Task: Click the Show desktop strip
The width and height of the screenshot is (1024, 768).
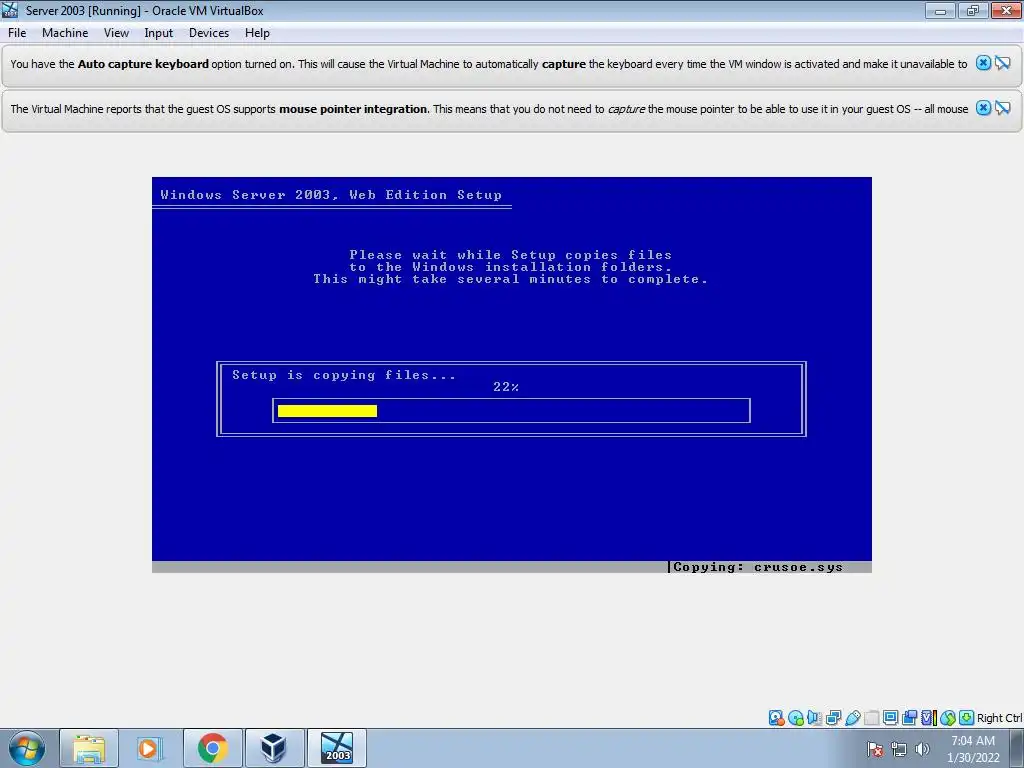Action: click(x=1019, y=748)
